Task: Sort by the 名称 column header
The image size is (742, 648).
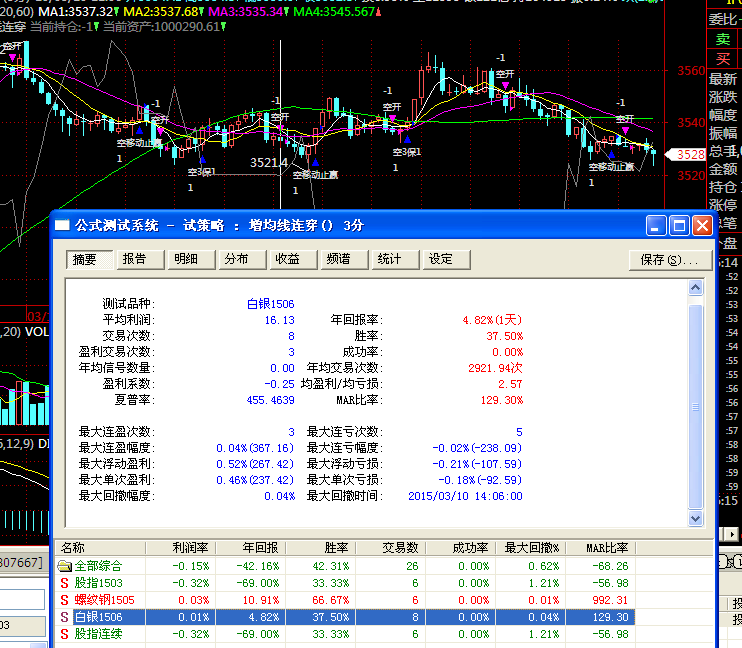Action: [x=100, y=548]
